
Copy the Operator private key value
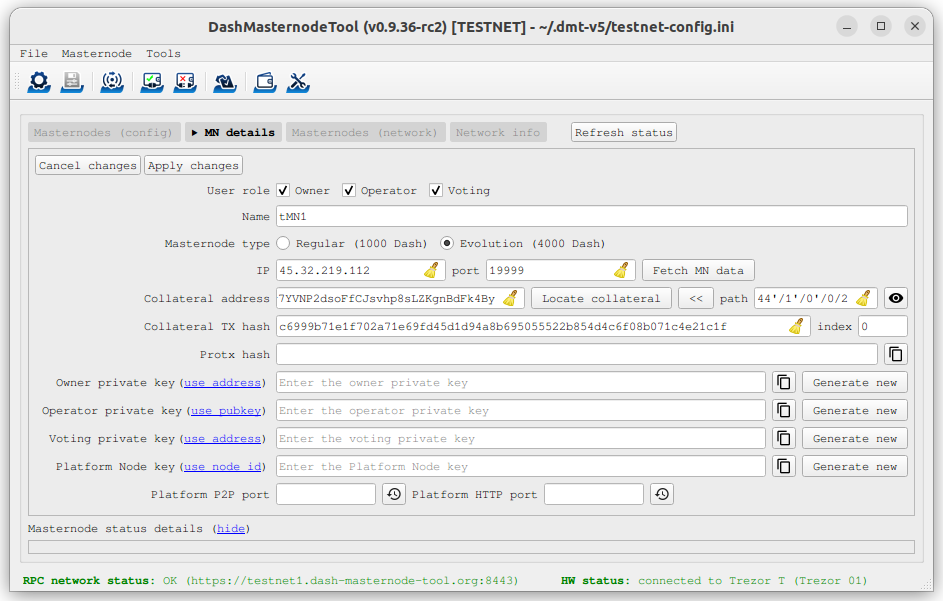[x=784, y=410]
